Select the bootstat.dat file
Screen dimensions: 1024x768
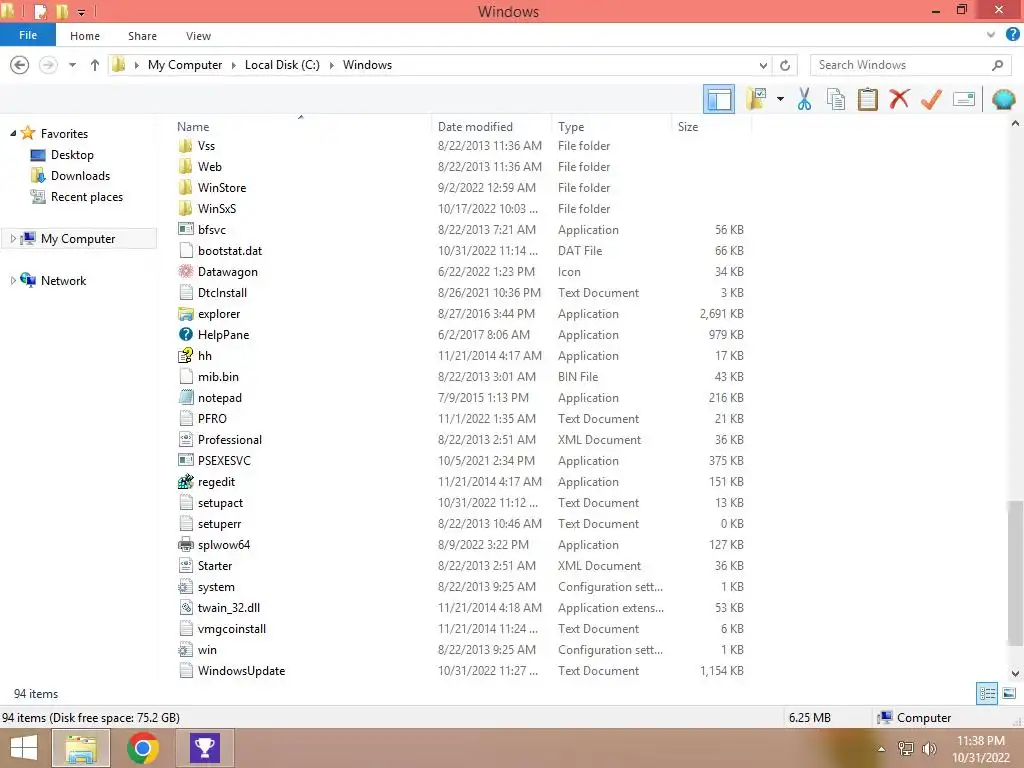(x=230, y=251)
